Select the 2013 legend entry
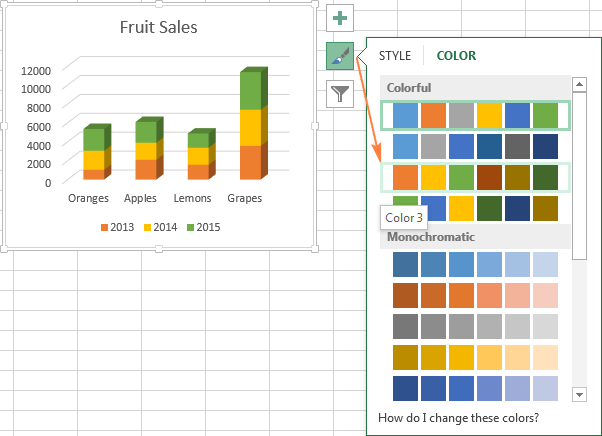The image size is (602, 436). 117,228
